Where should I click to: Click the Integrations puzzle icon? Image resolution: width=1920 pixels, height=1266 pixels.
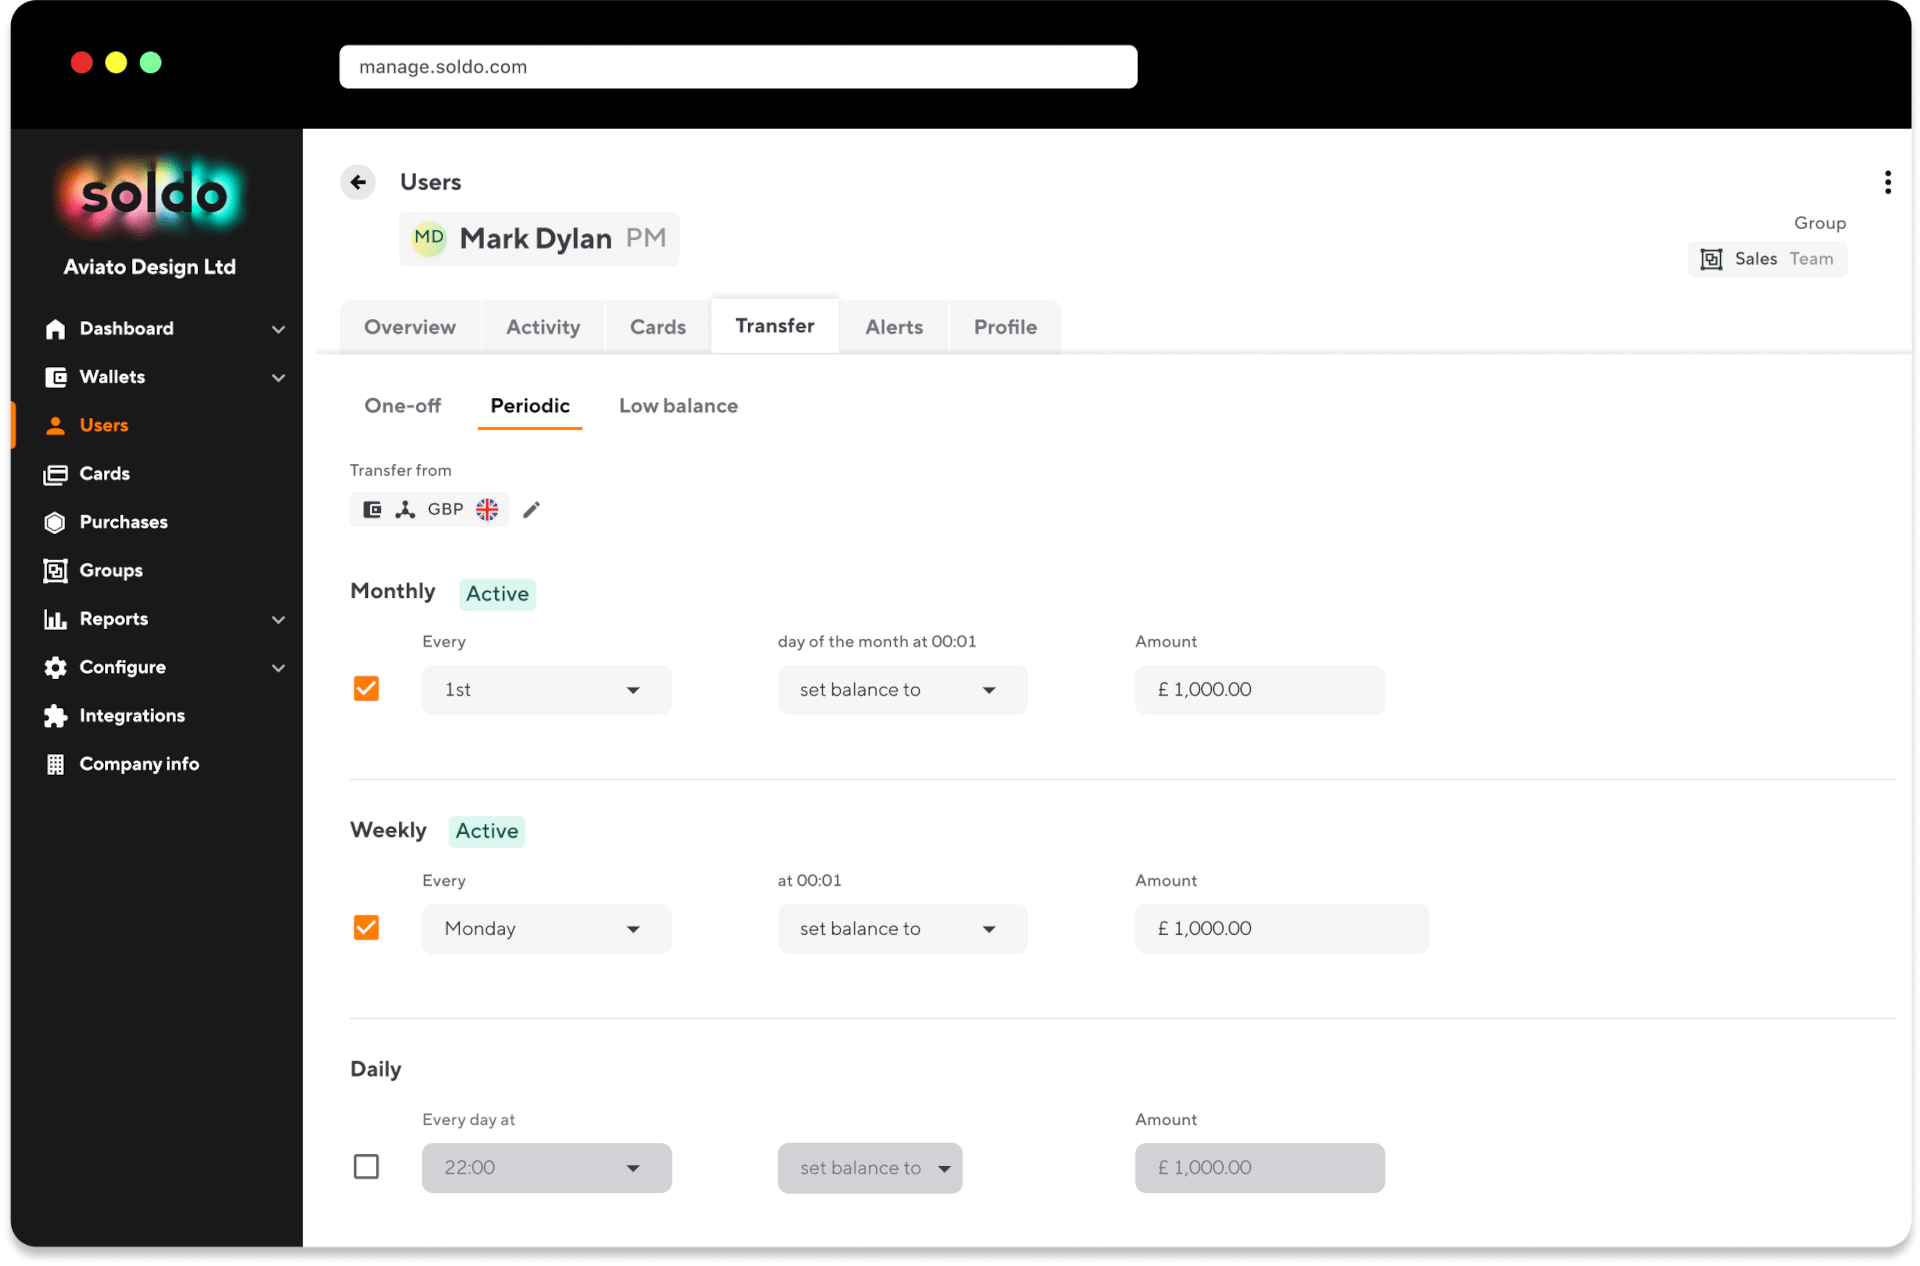pyautogui.click(x=55, y=716)
